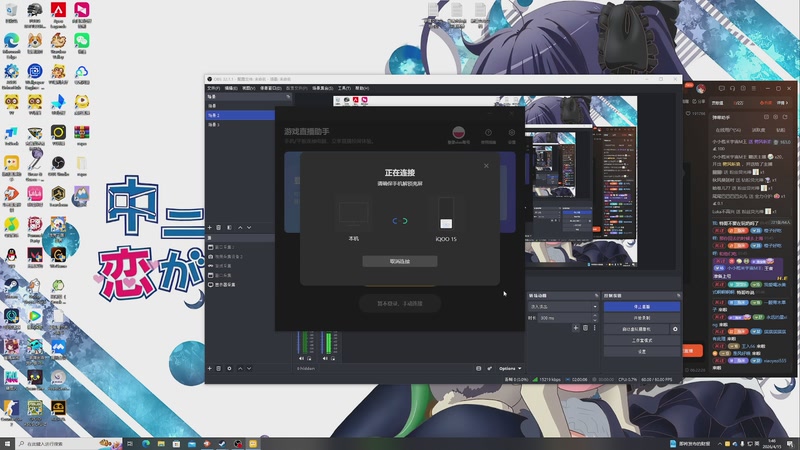Select scene 场景 3 in scenes list
Viewport: 800px width, 450px height.
[240, 124]
